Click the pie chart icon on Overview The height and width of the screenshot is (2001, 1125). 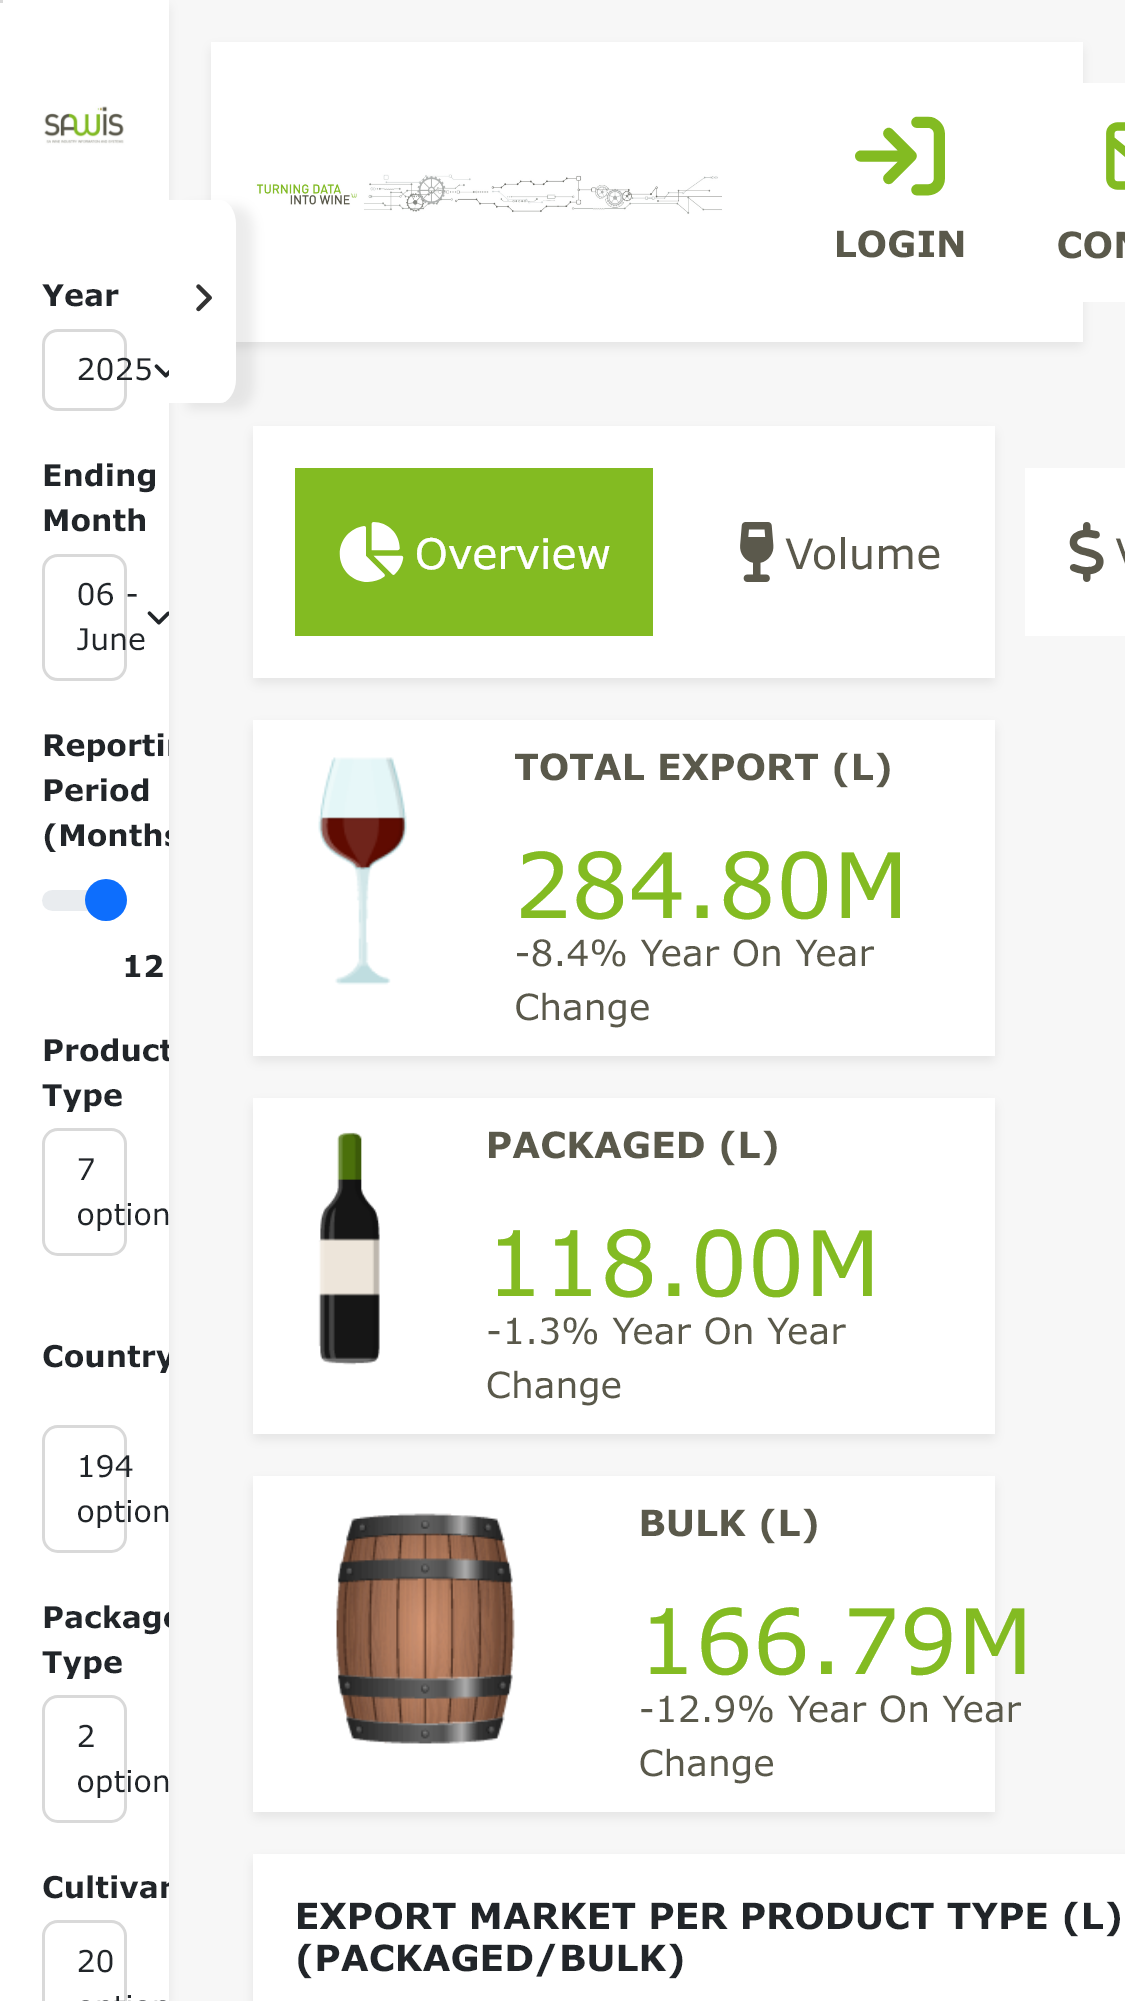(370, 552)
